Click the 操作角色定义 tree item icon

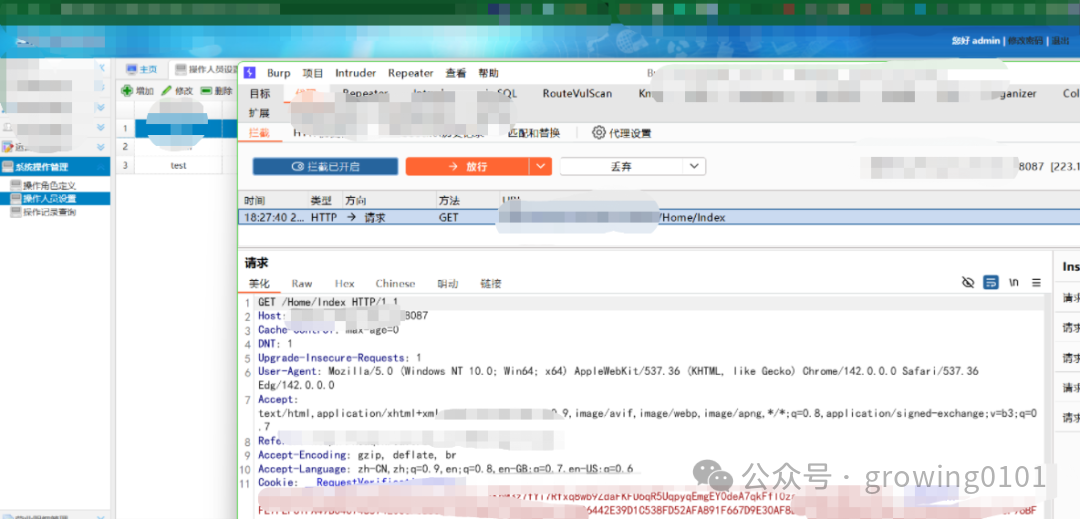16,186
